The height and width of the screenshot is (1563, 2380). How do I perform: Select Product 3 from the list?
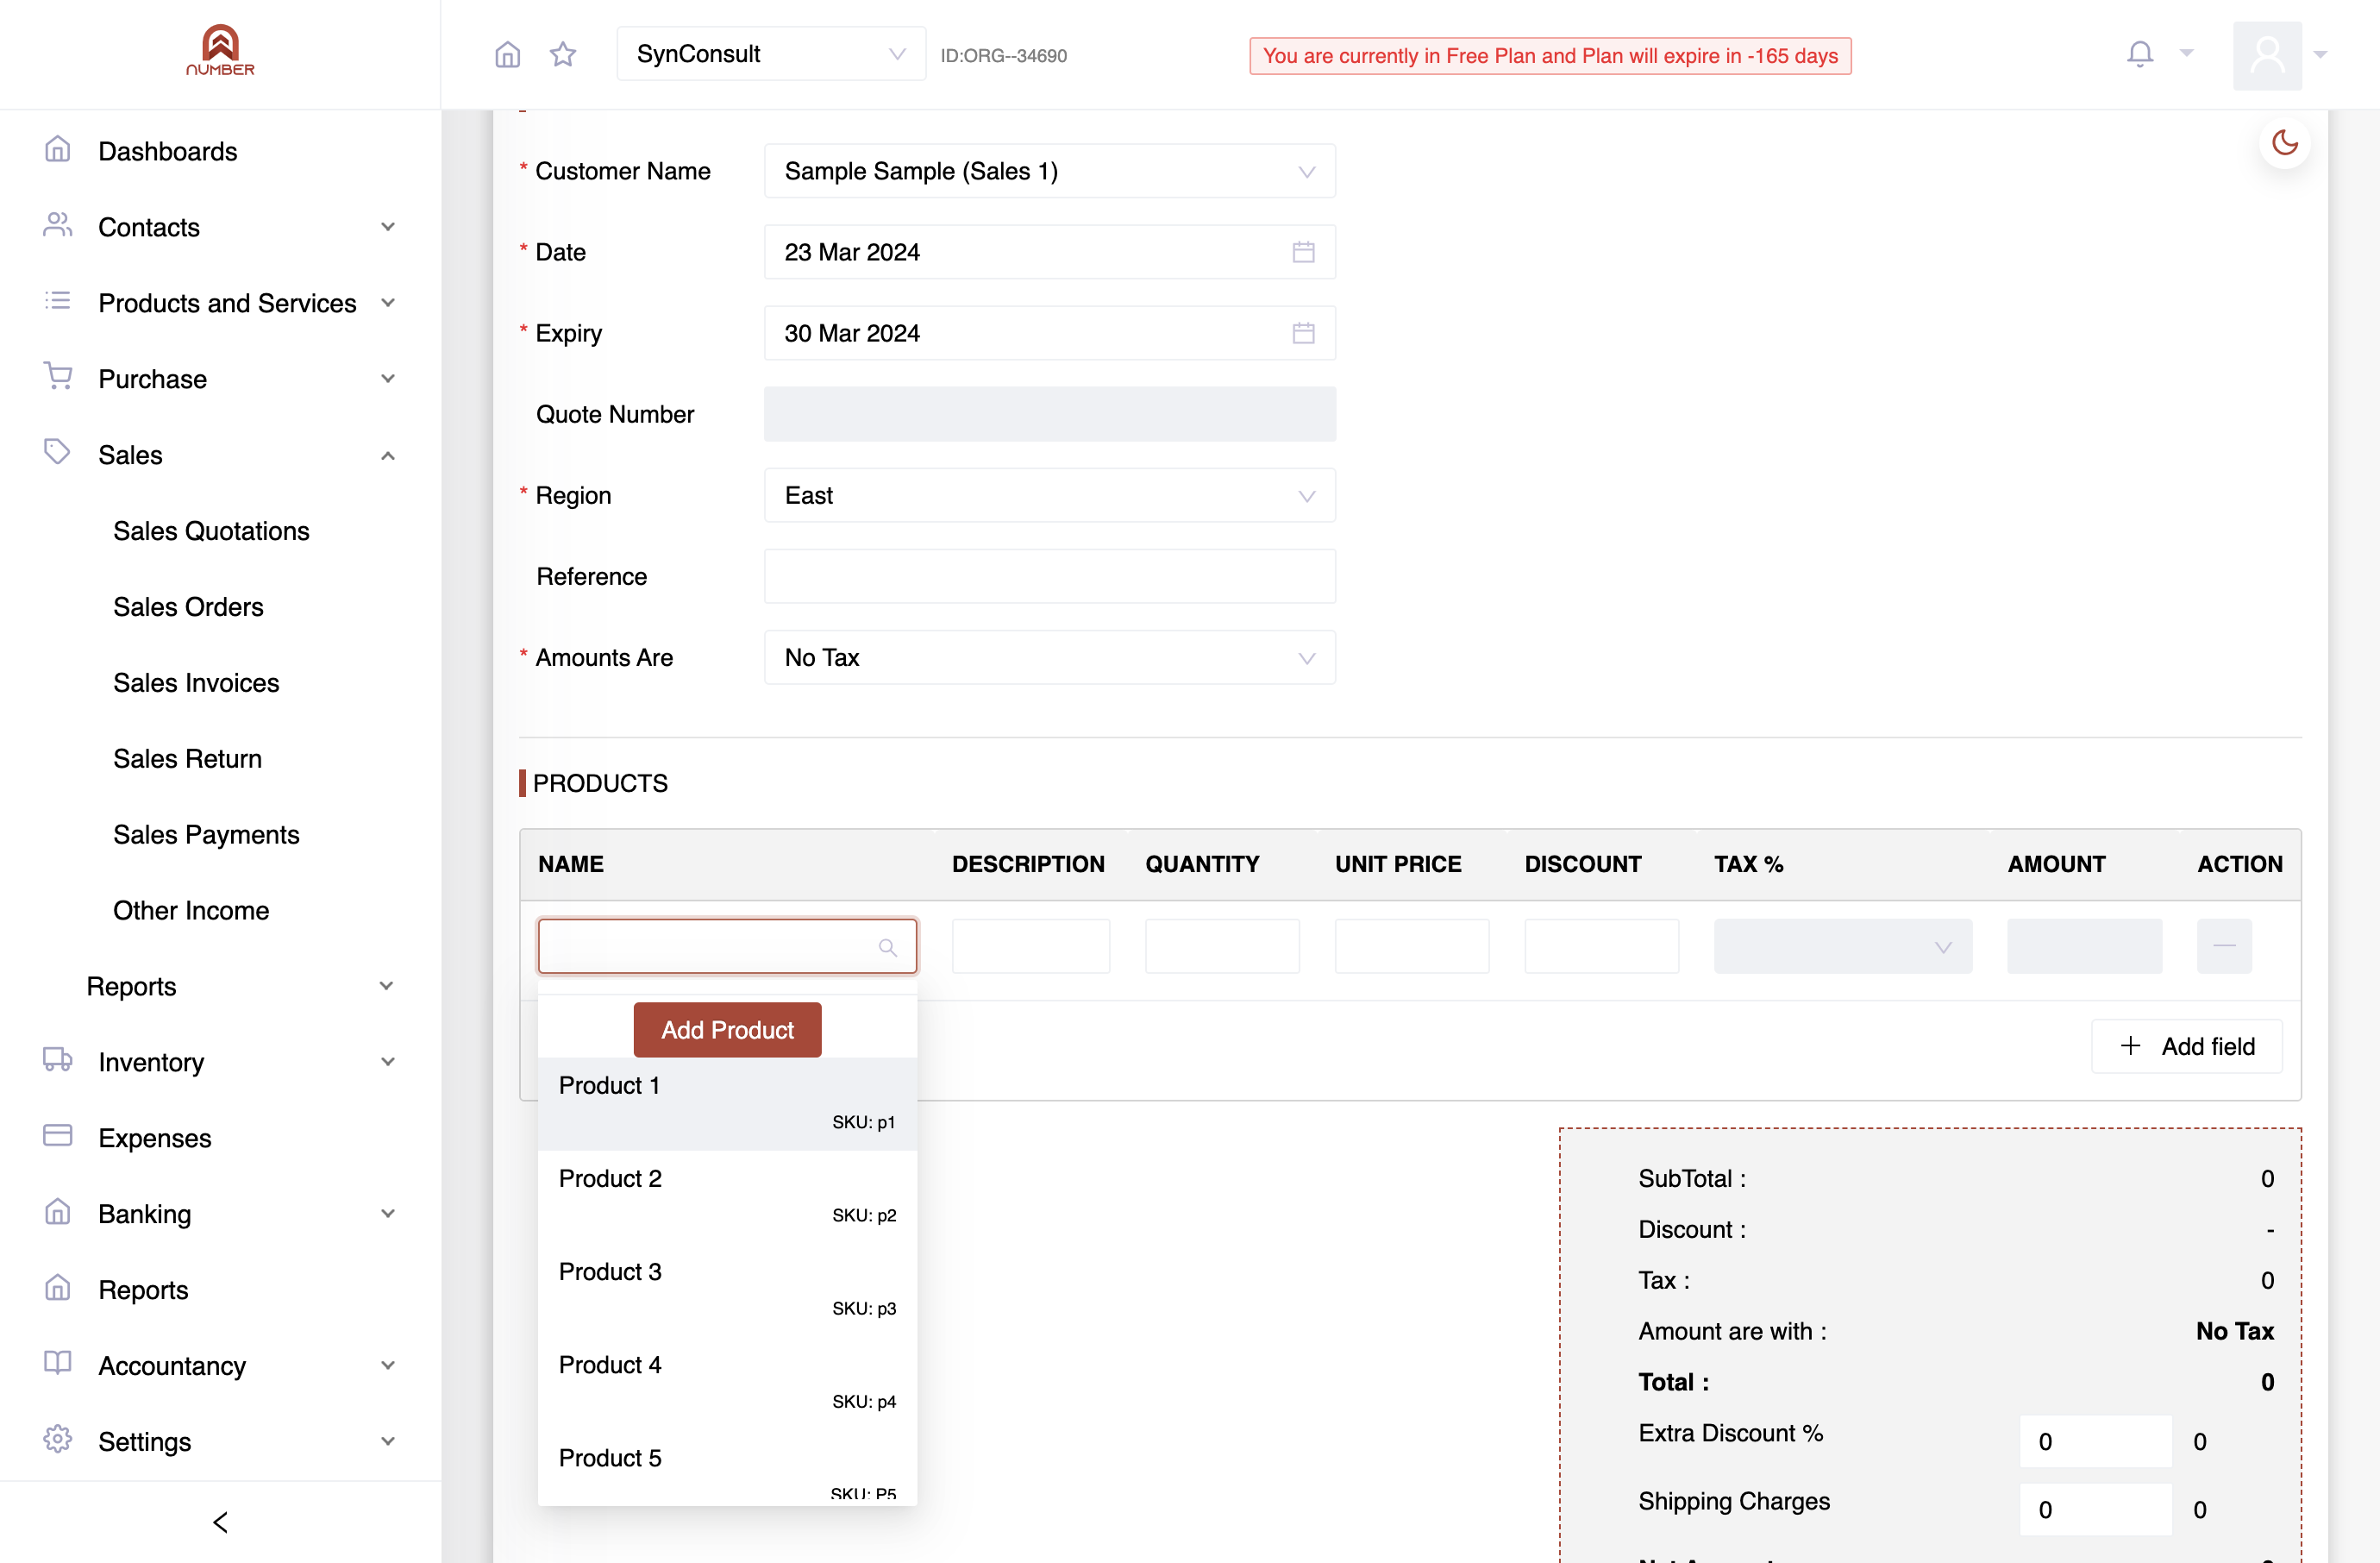727,1290
